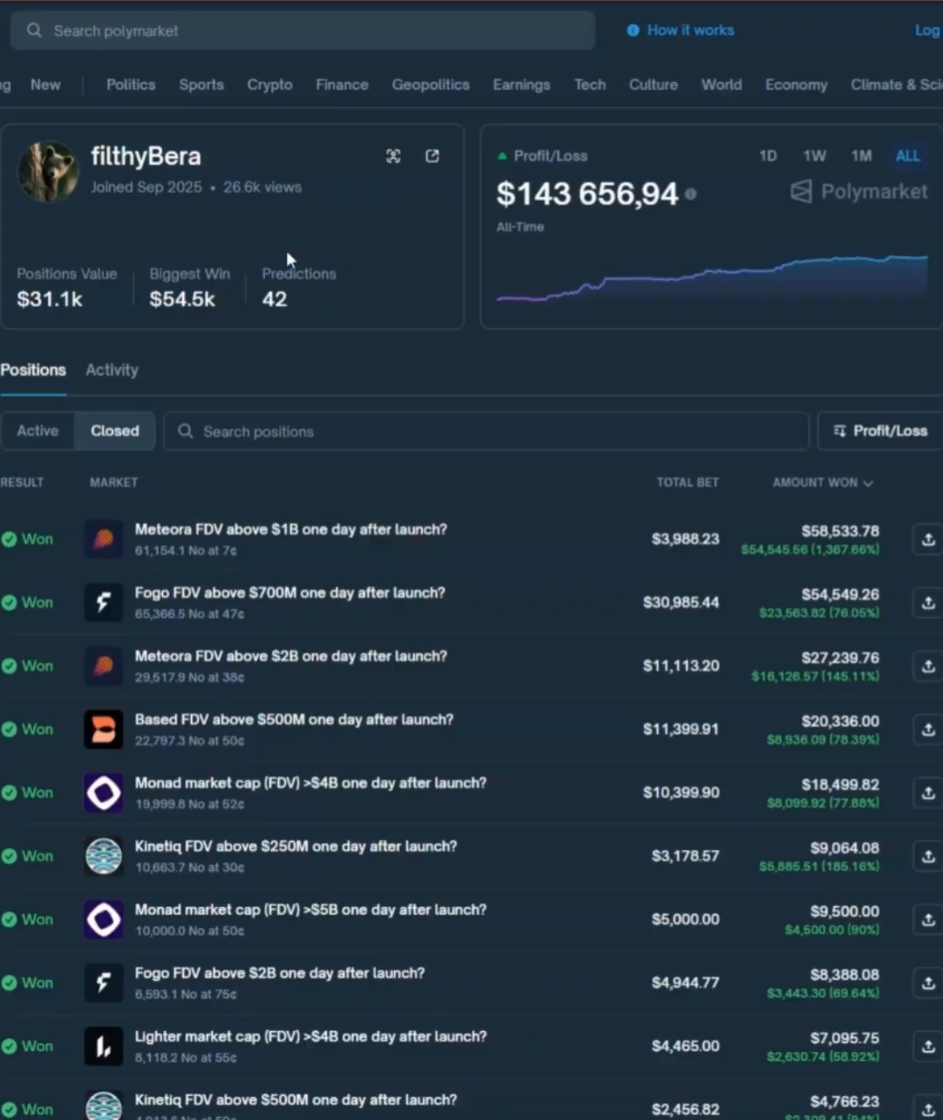The image size is (943, 1120).
Task: Click the Based FDV market logo
Action: coord(103,729)
